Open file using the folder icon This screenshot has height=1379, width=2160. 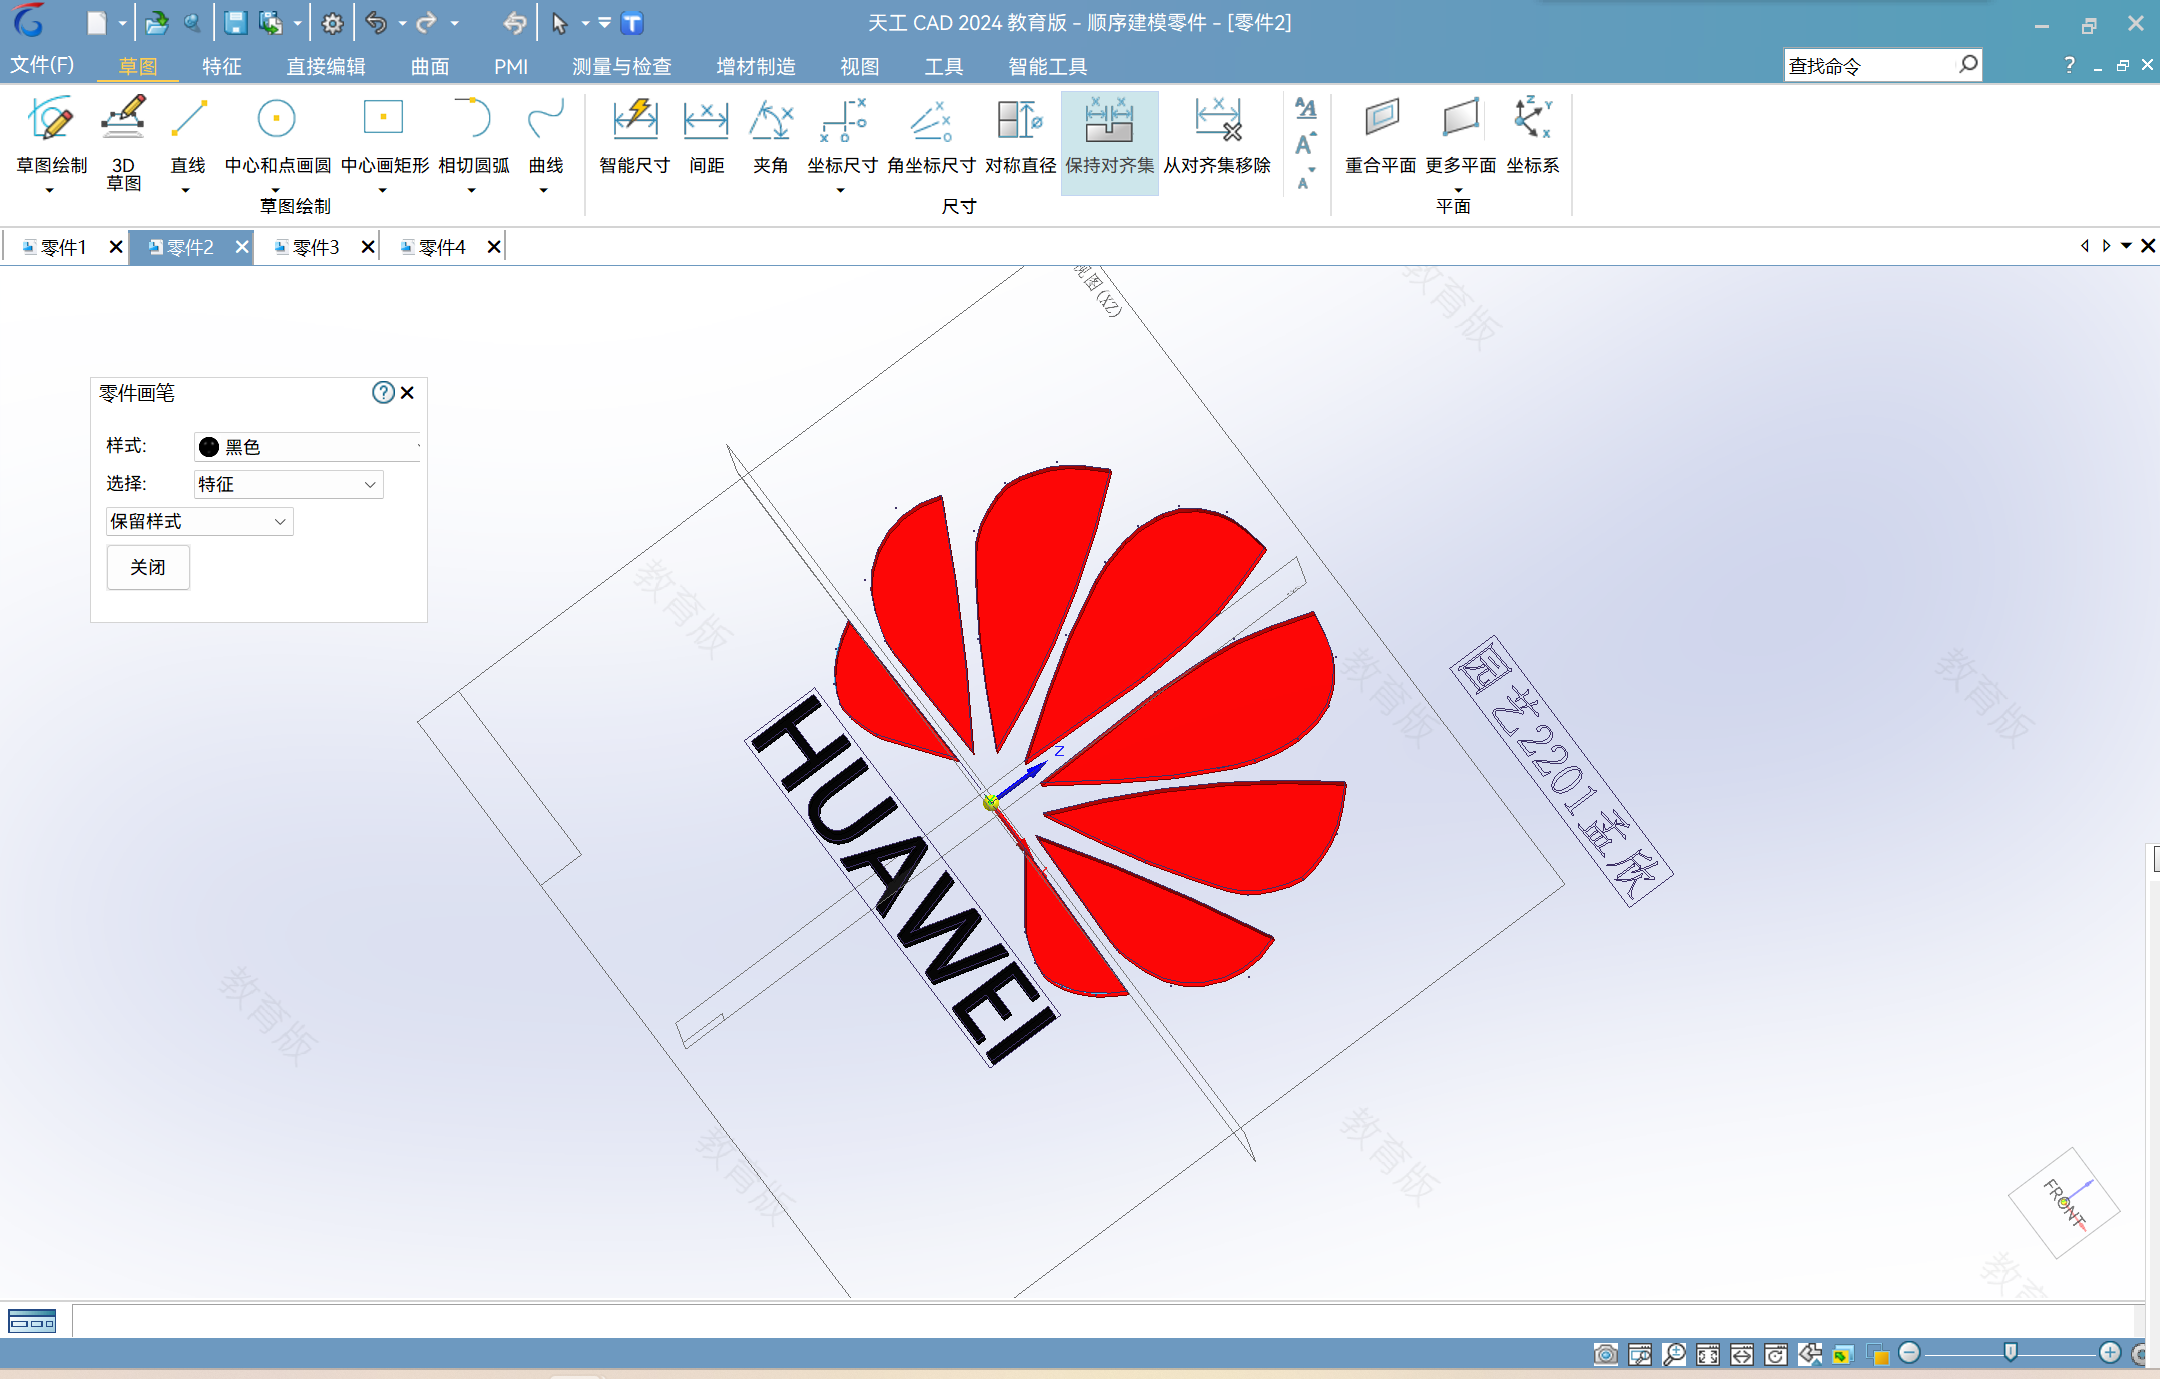[x=156, y=23]
